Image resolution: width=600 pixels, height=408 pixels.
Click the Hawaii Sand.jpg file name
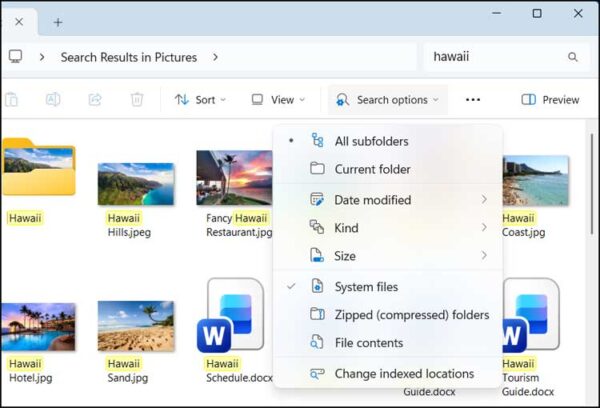point(127,370)
